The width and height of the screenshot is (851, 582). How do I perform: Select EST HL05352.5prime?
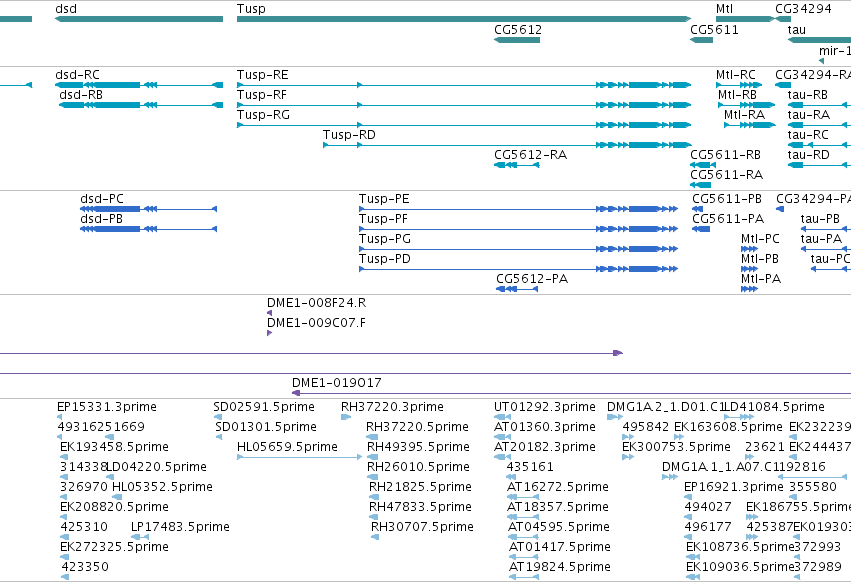tap(162, 487)
